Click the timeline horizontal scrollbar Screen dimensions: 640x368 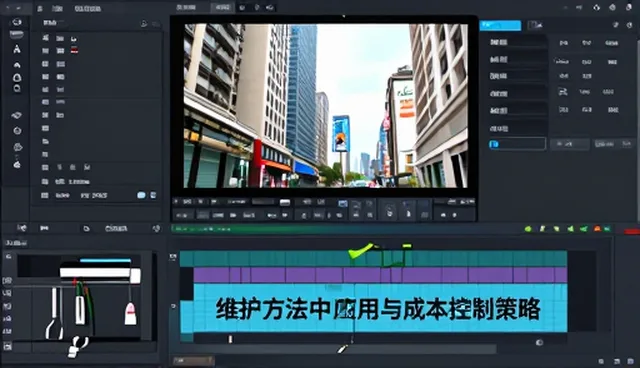click(x=335, y=349)
